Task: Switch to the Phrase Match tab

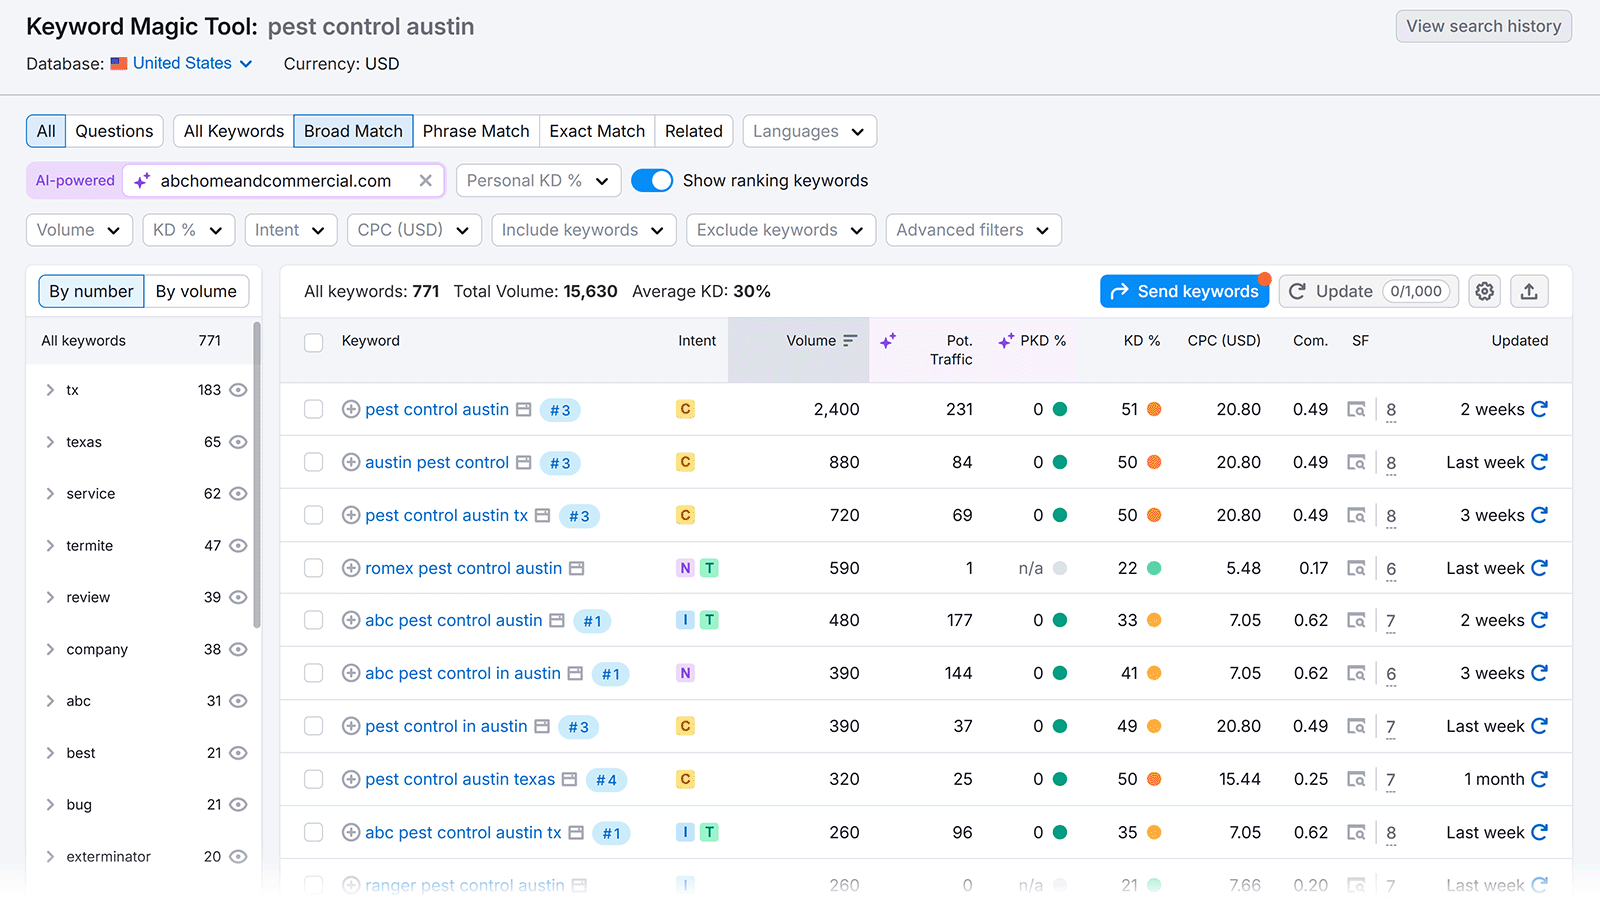Action: click(x=476, y=131)
